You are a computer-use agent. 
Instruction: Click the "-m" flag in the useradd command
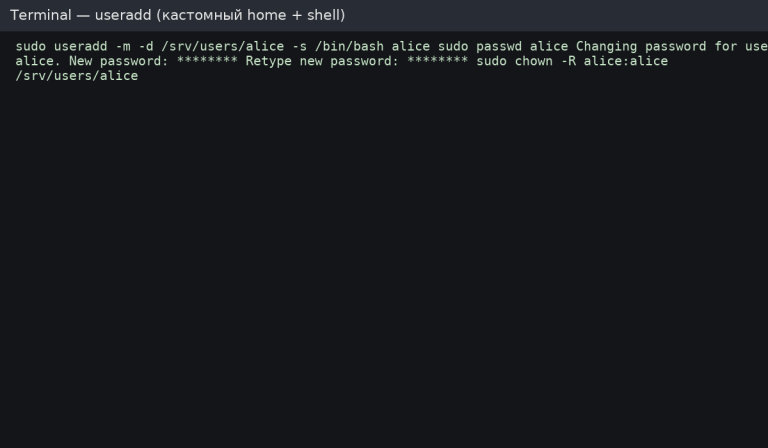point(123,46)
